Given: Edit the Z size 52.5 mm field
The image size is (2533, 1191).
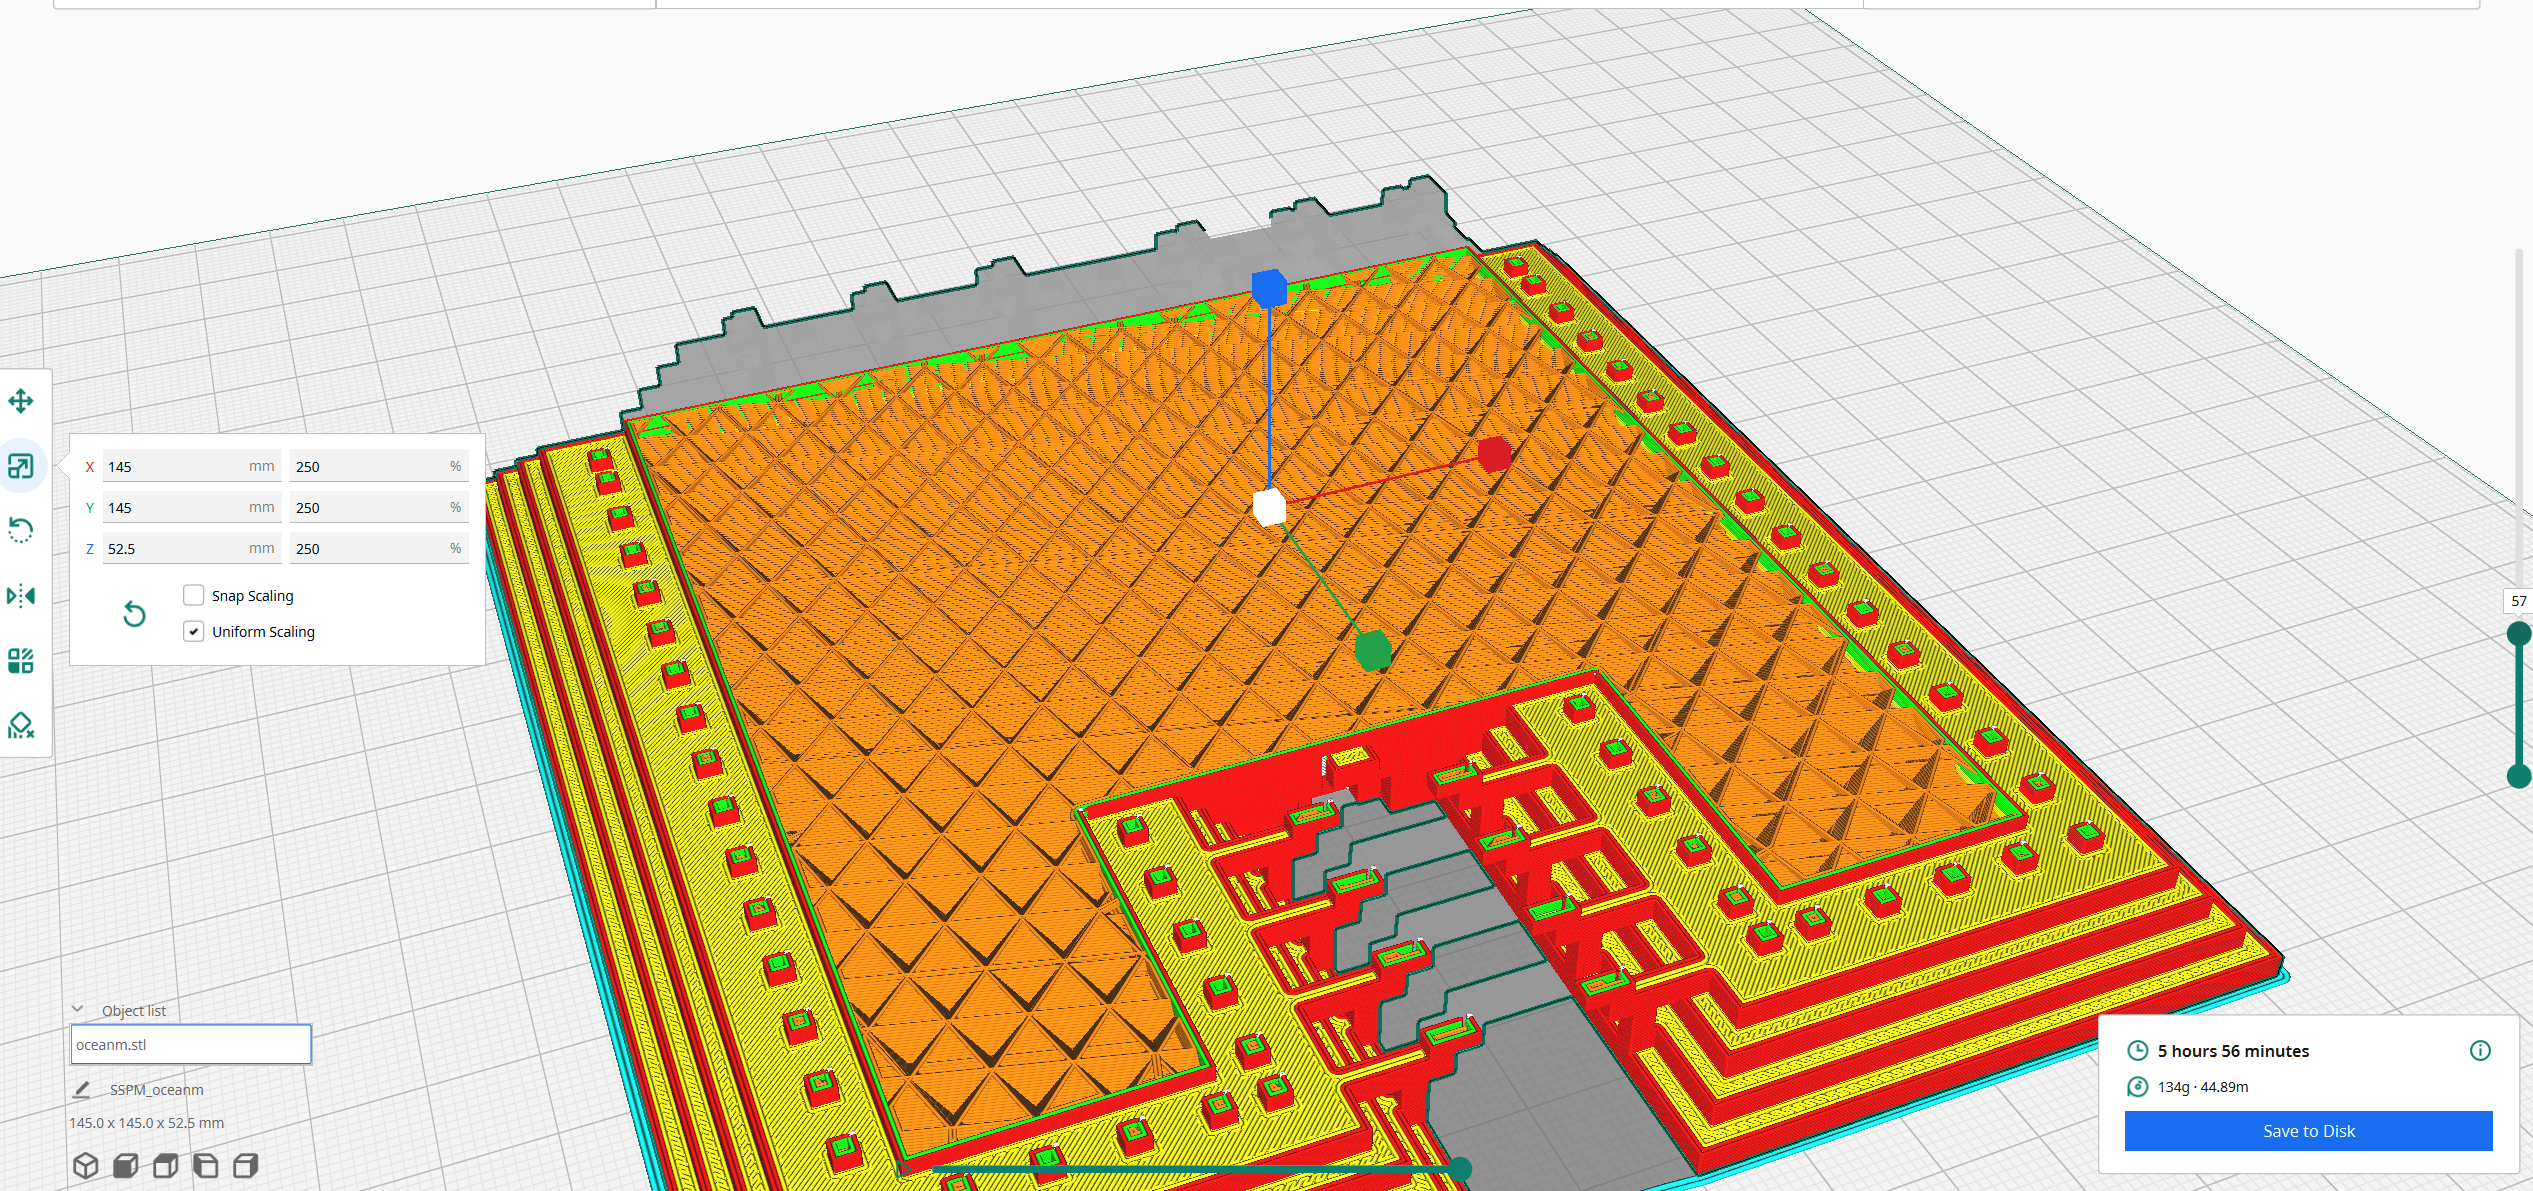Looking at the screenshot, I should (192, 548).
